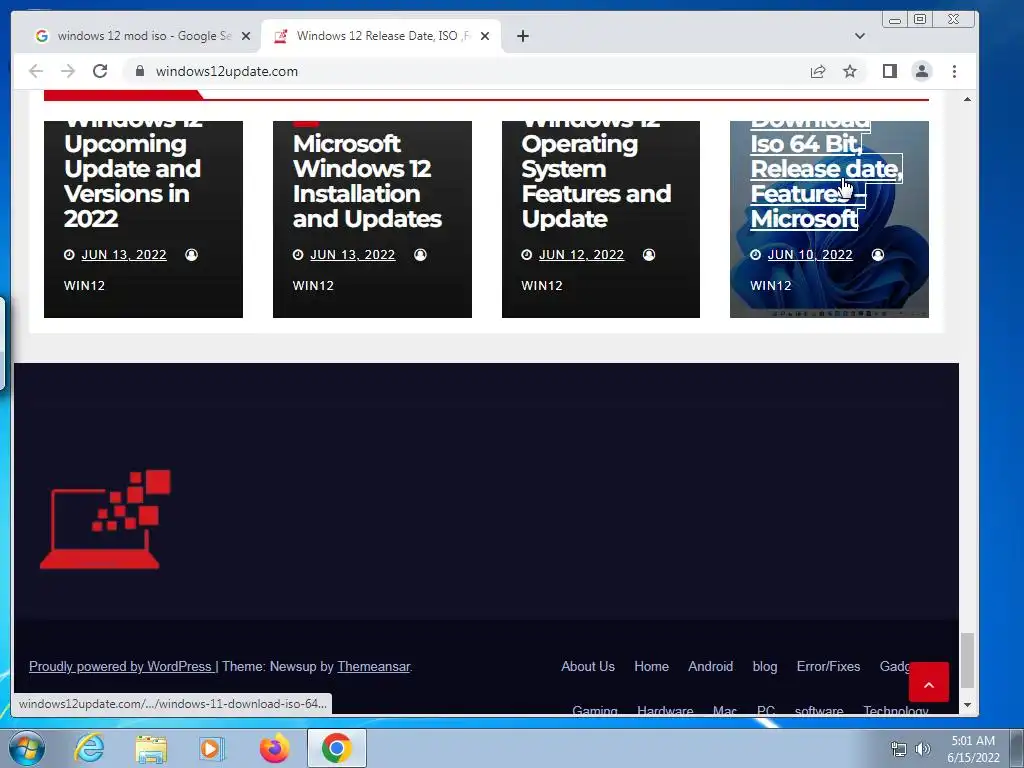Screen dimensions: 1024x768
Task: Share this page icon
Action: pyautogui.click(x=818, y=71)
